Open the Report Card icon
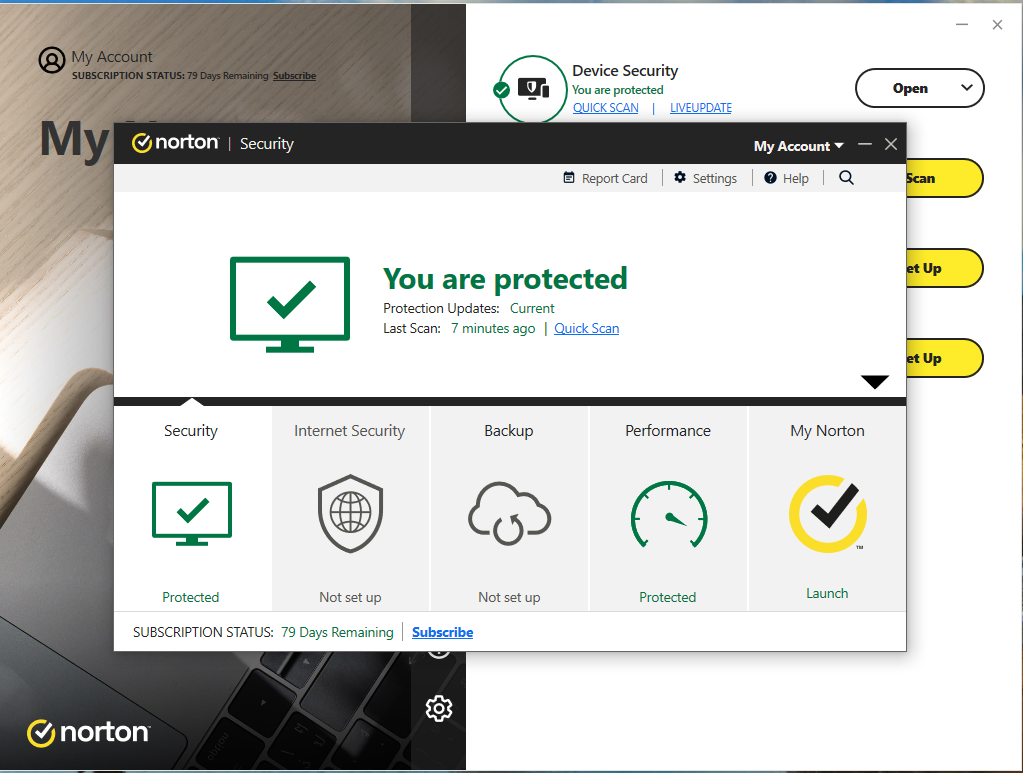 pos(569,177)
